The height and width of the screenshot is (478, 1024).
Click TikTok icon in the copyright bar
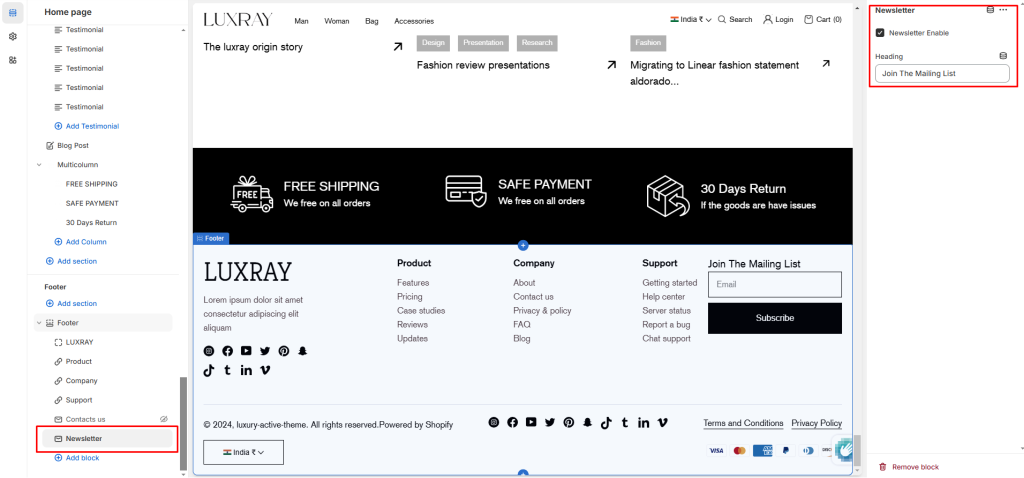[x=606, y=422]
